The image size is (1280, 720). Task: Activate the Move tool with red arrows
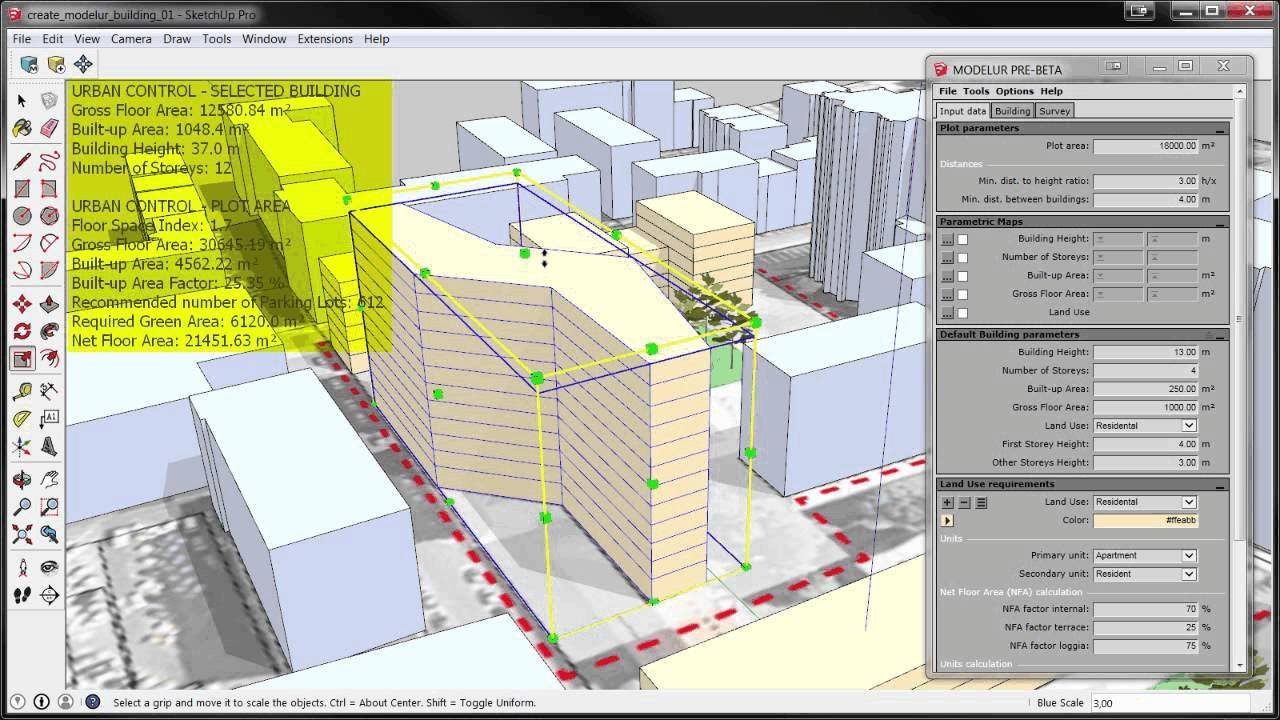(x=22, y=304)
